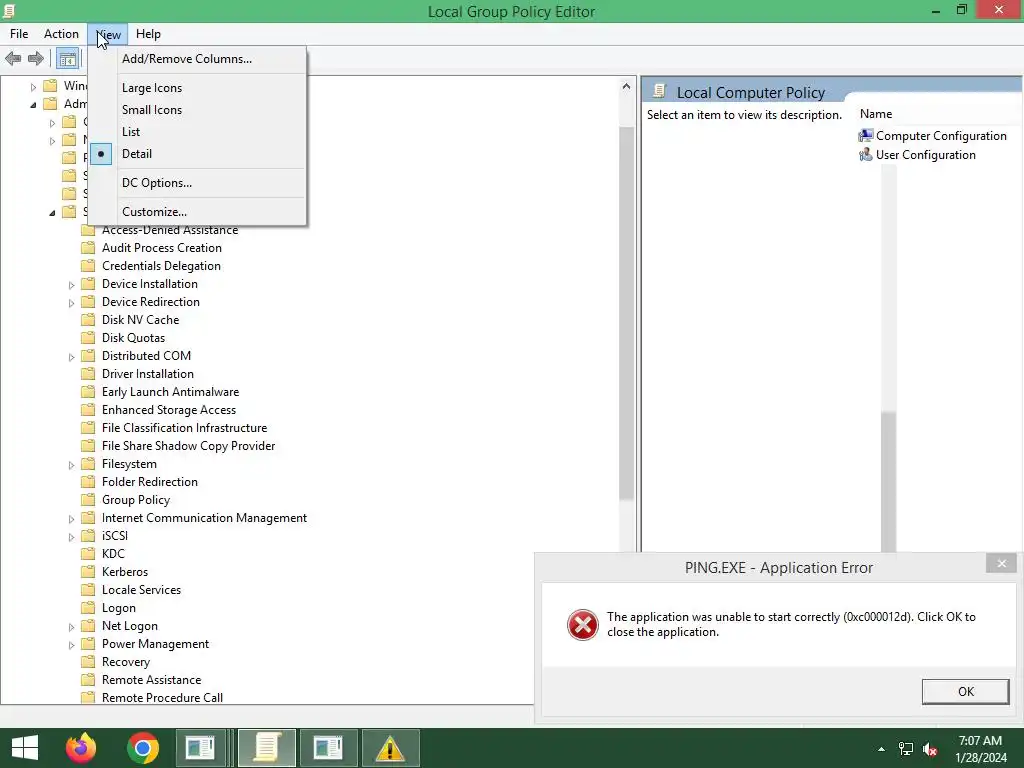The height and width of the screenshot is (768, 1024).
Task: Expand the Device Installation node
Action: coord(71,285)
